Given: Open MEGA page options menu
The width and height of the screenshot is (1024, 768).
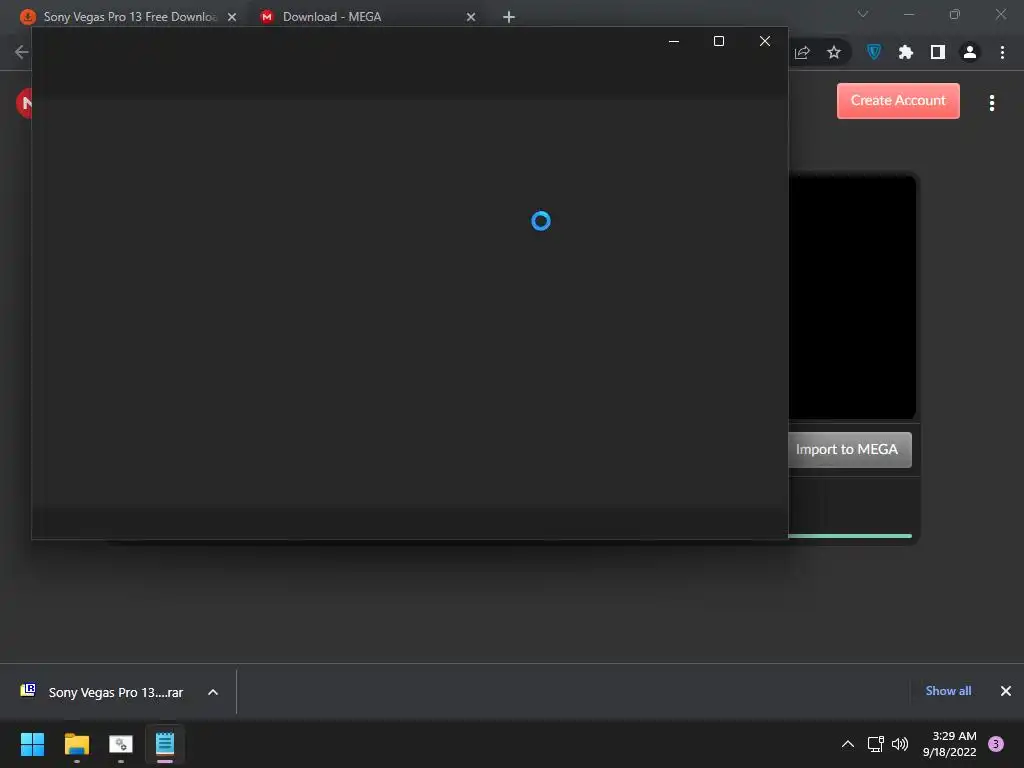Looking at the screenshot, I should point(991,103).
